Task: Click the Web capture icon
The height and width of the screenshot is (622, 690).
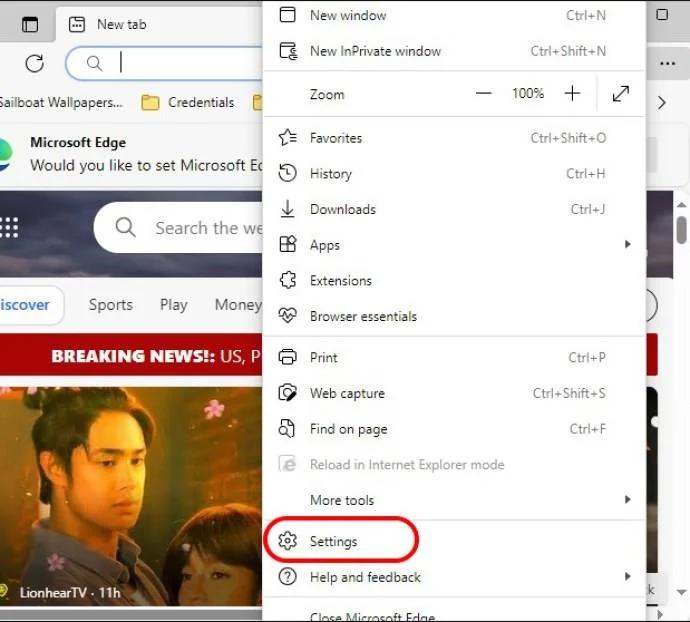Action: (x=287, y=393)
